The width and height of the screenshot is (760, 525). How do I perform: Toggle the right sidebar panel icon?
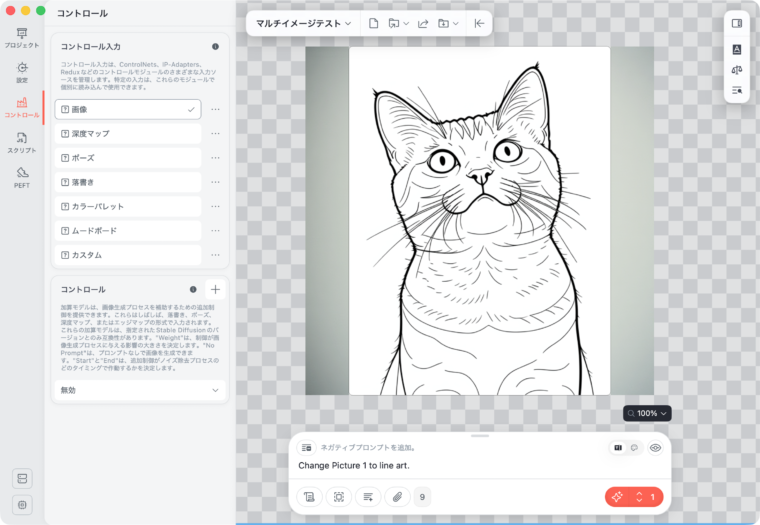(737, 23)
